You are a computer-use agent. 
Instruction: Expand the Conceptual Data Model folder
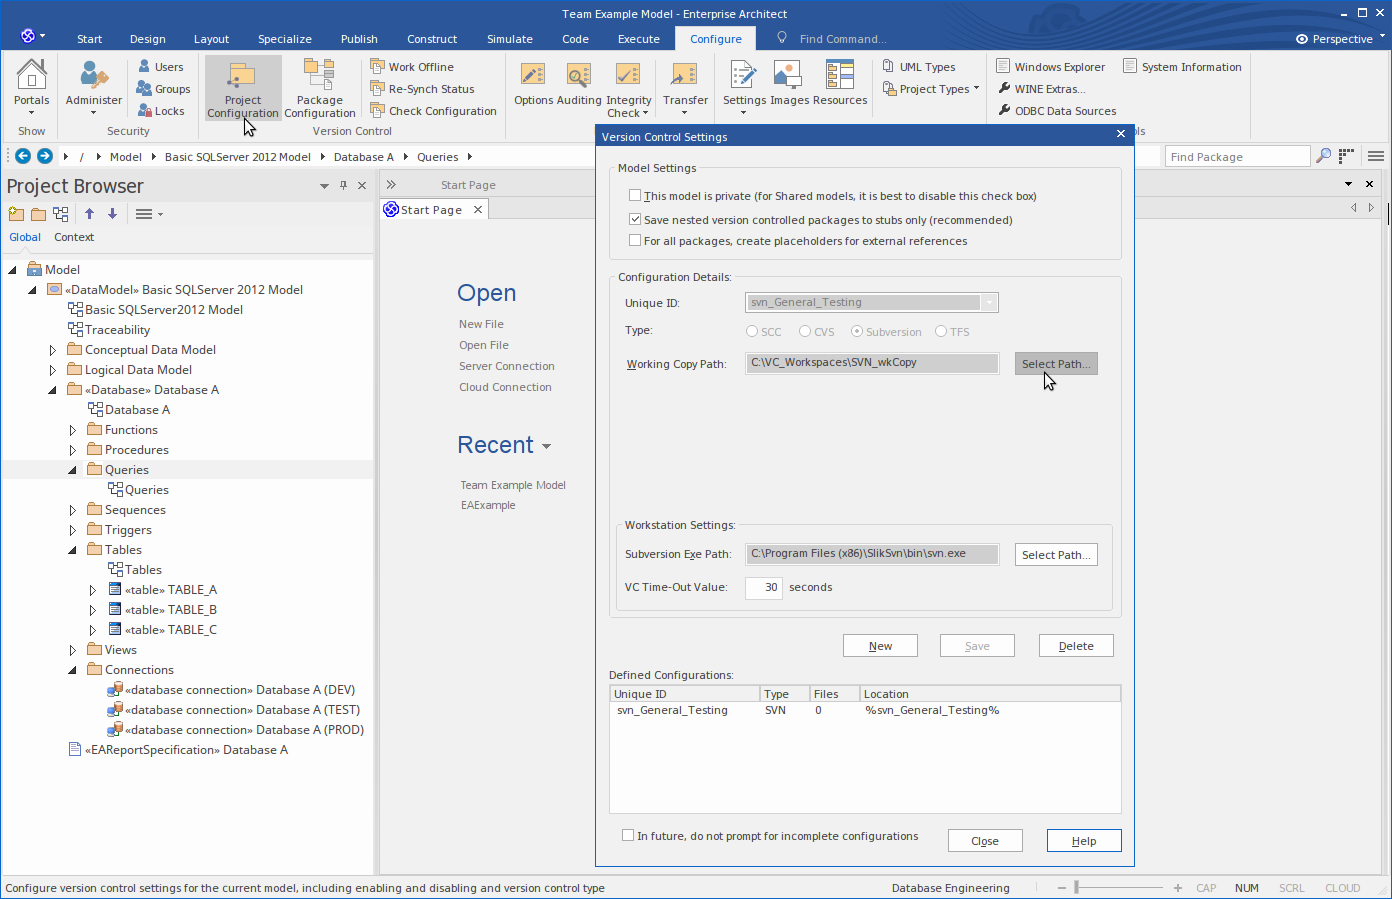click(53, 350)
